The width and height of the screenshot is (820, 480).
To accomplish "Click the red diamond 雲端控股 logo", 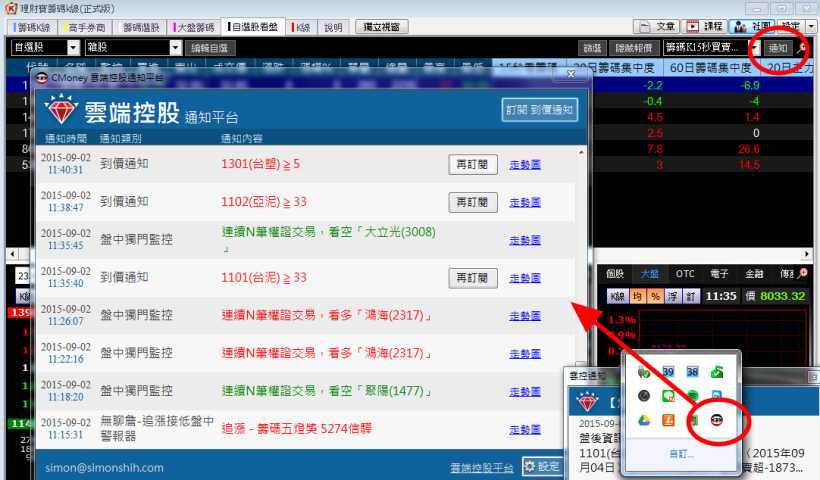I will click(x=61, y=109).
